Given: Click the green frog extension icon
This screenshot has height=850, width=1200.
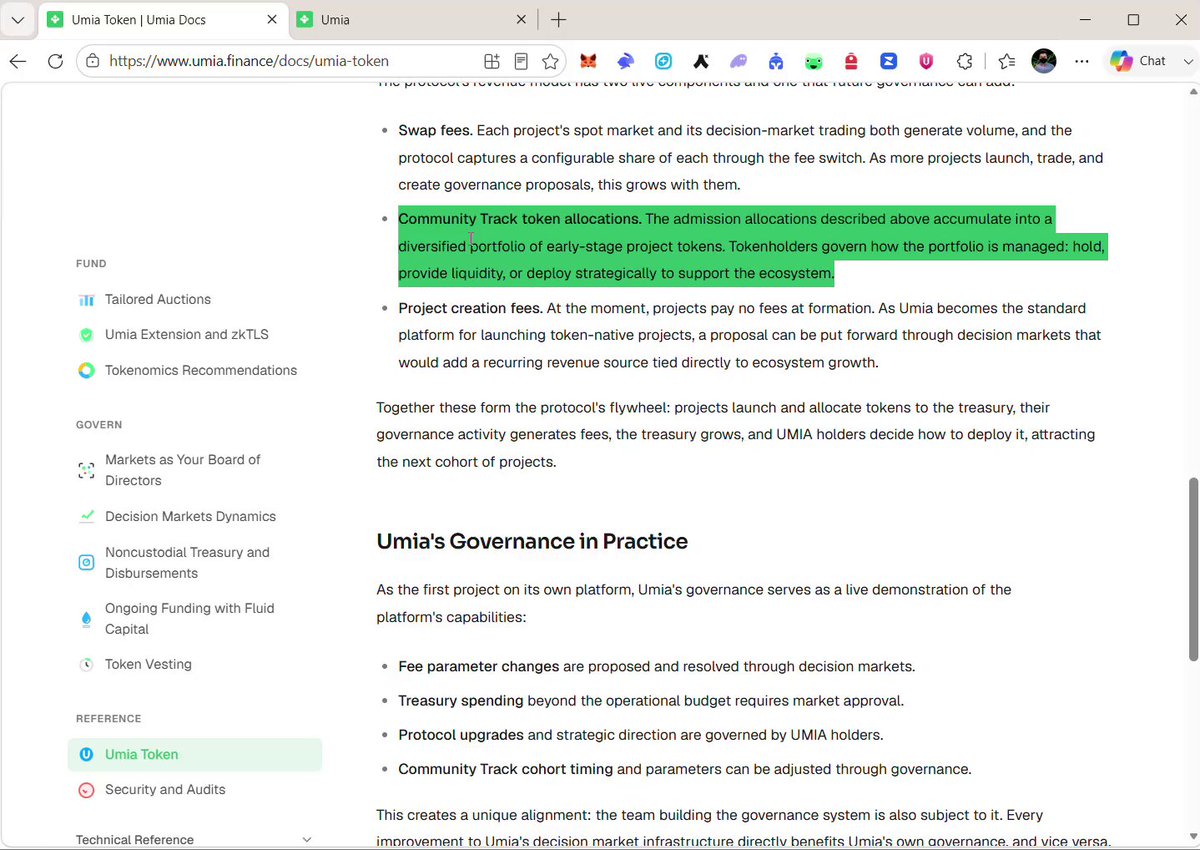Looking at the screenshot, I should 814,61.
